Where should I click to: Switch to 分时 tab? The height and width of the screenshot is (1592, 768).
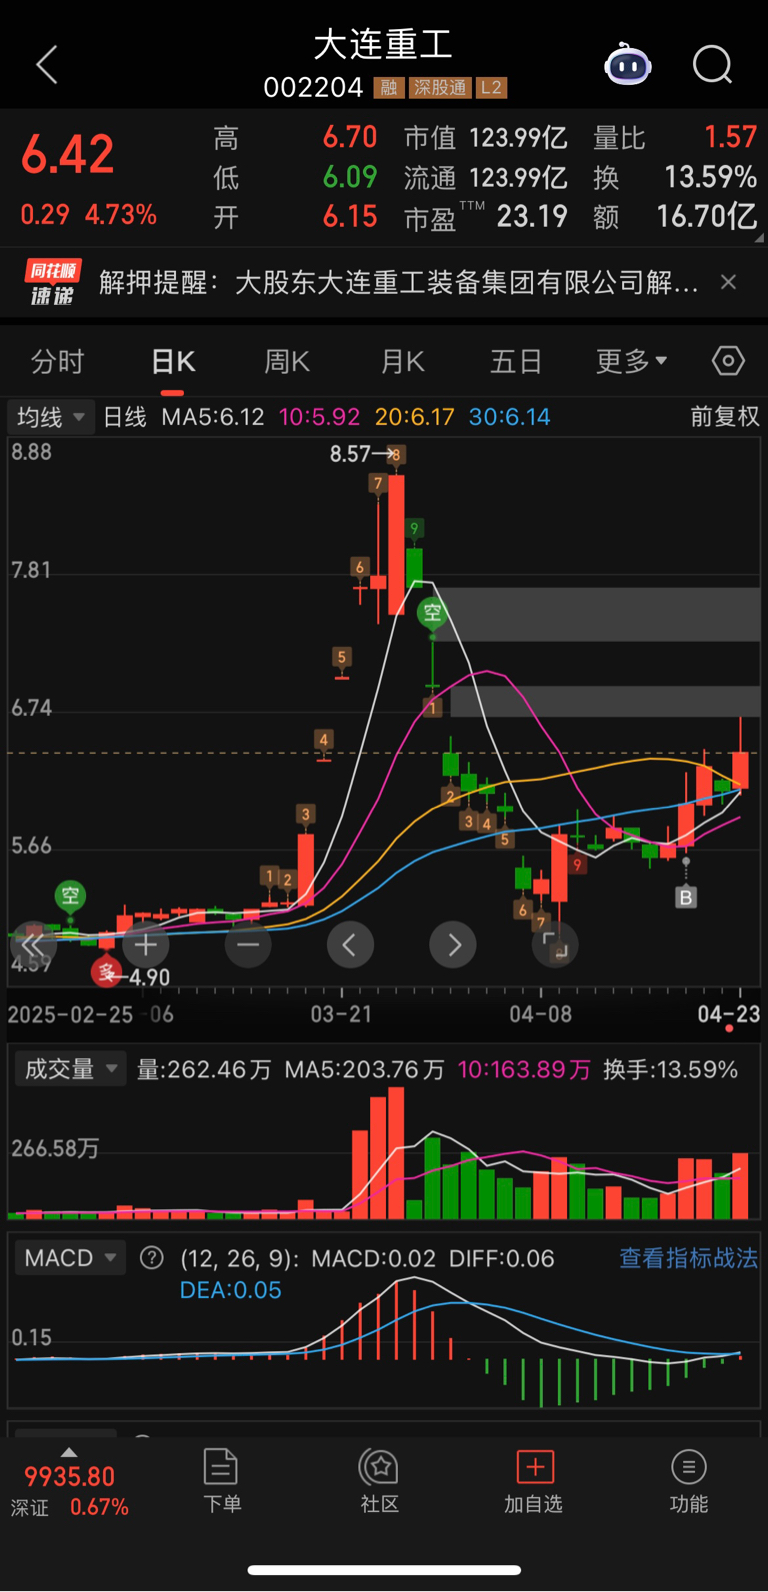pos(57,361)
